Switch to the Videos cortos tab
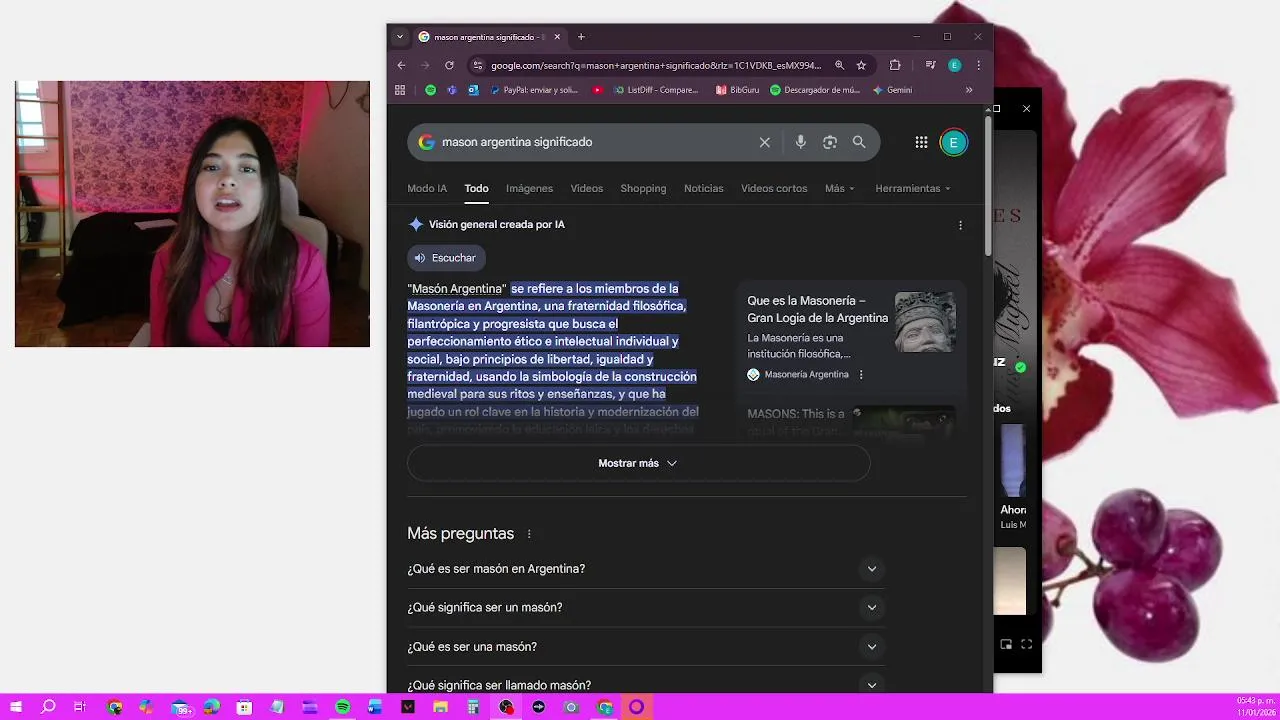The height and width of the screenshot is (720, 1280). tap(774, 188)
